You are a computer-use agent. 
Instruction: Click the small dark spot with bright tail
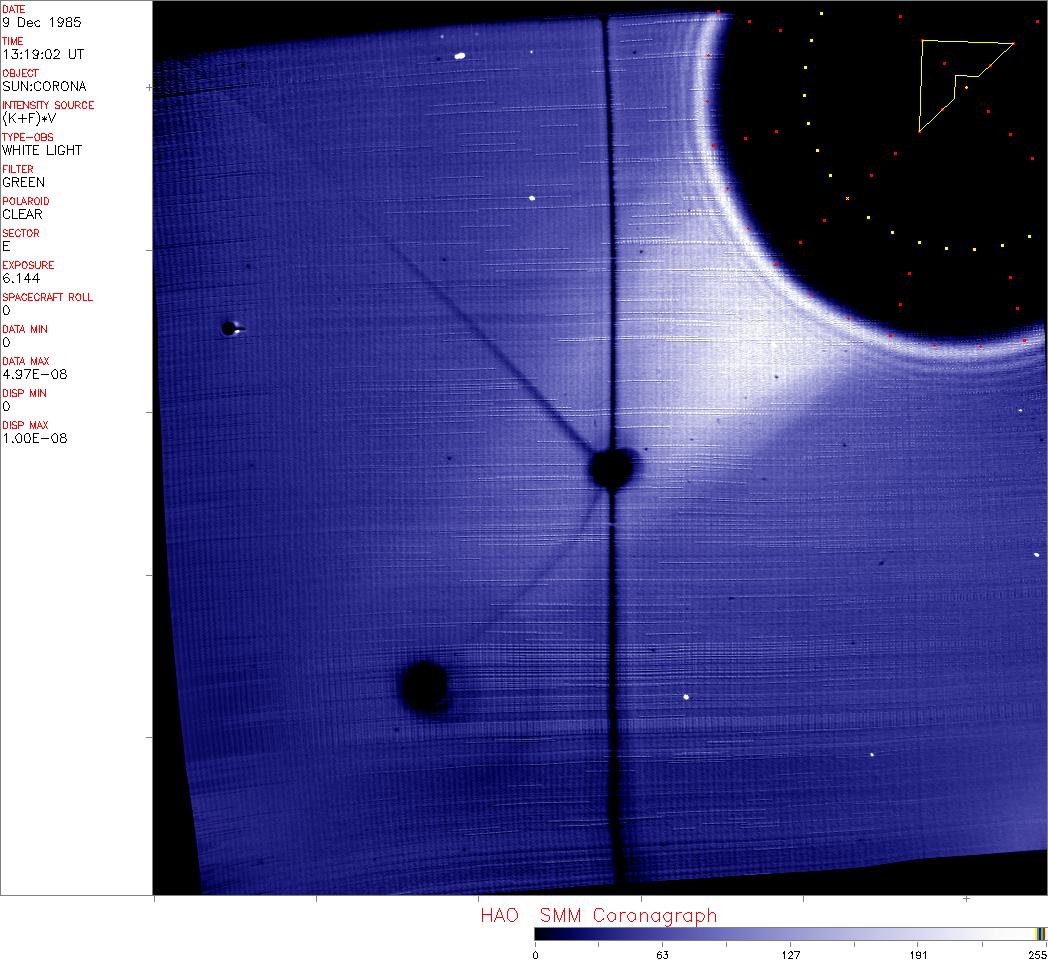point(231,328)
